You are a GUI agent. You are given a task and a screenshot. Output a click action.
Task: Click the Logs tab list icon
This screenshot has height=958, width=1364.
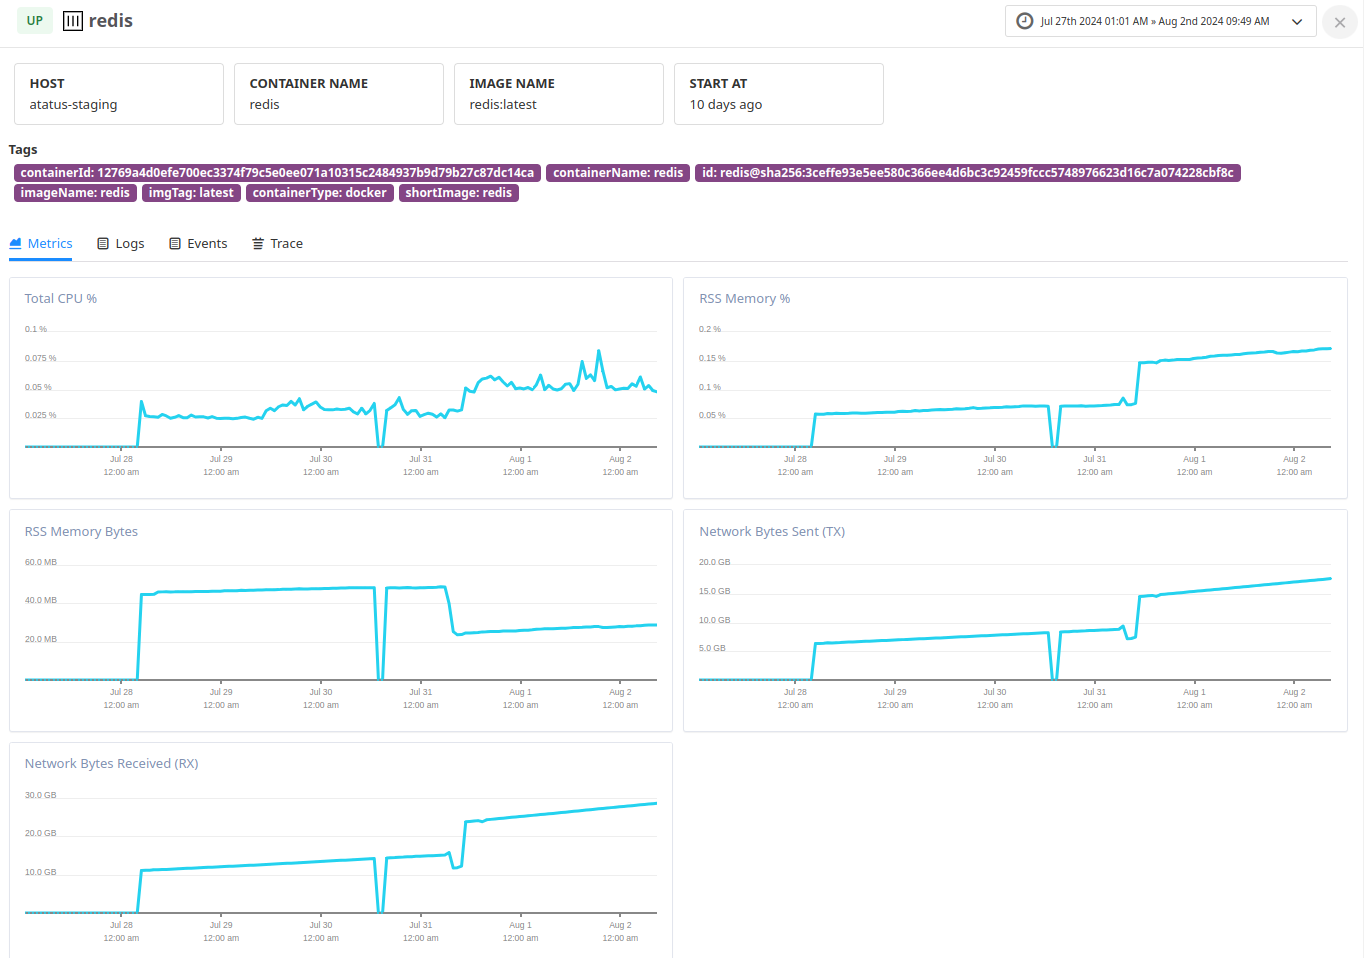[103, 244]
